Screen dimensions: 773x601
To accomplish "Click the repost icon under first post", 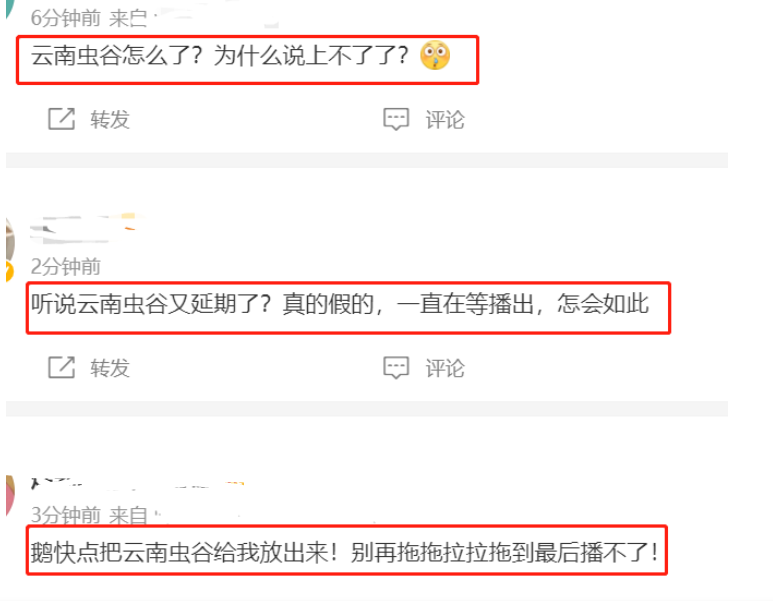I will pyautogui.click(x=61, y=119).
